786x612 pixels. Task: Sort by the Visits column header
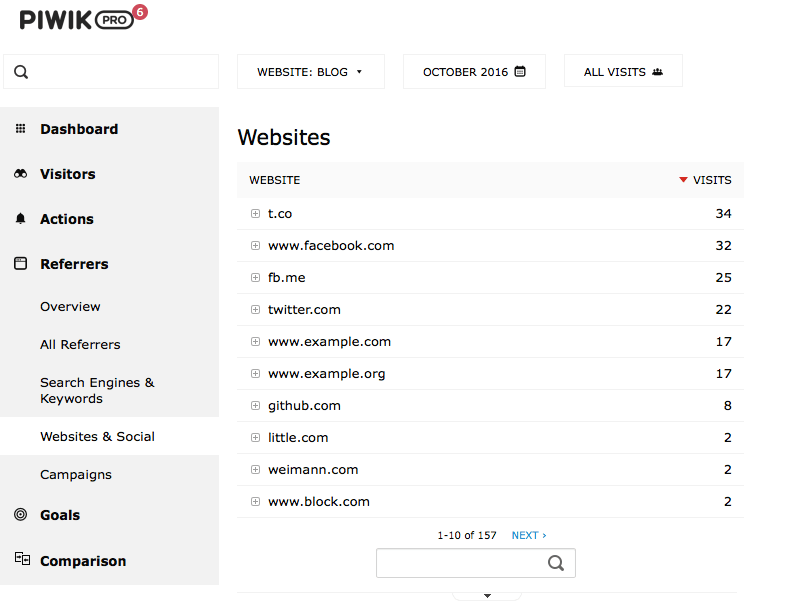(711, 180)
